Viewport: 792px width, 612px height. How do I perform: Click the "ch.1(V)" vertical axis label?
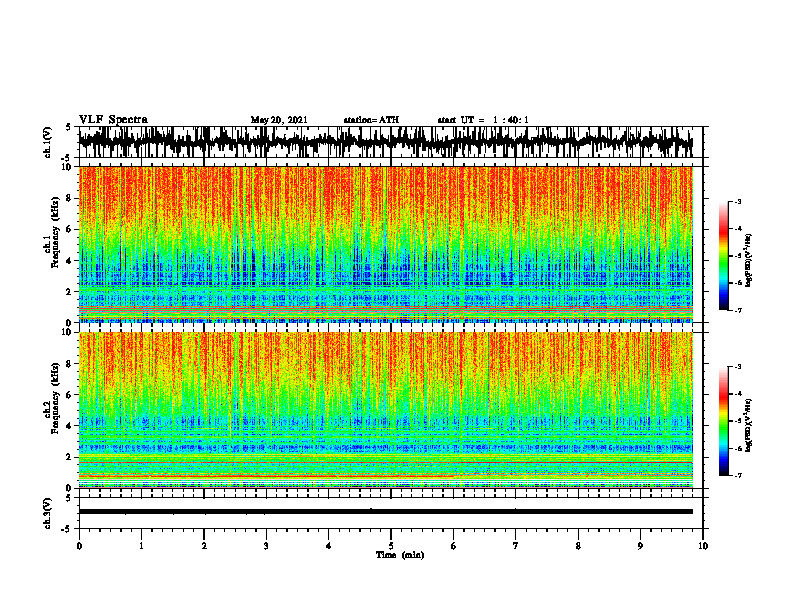[x=47, y=142]
